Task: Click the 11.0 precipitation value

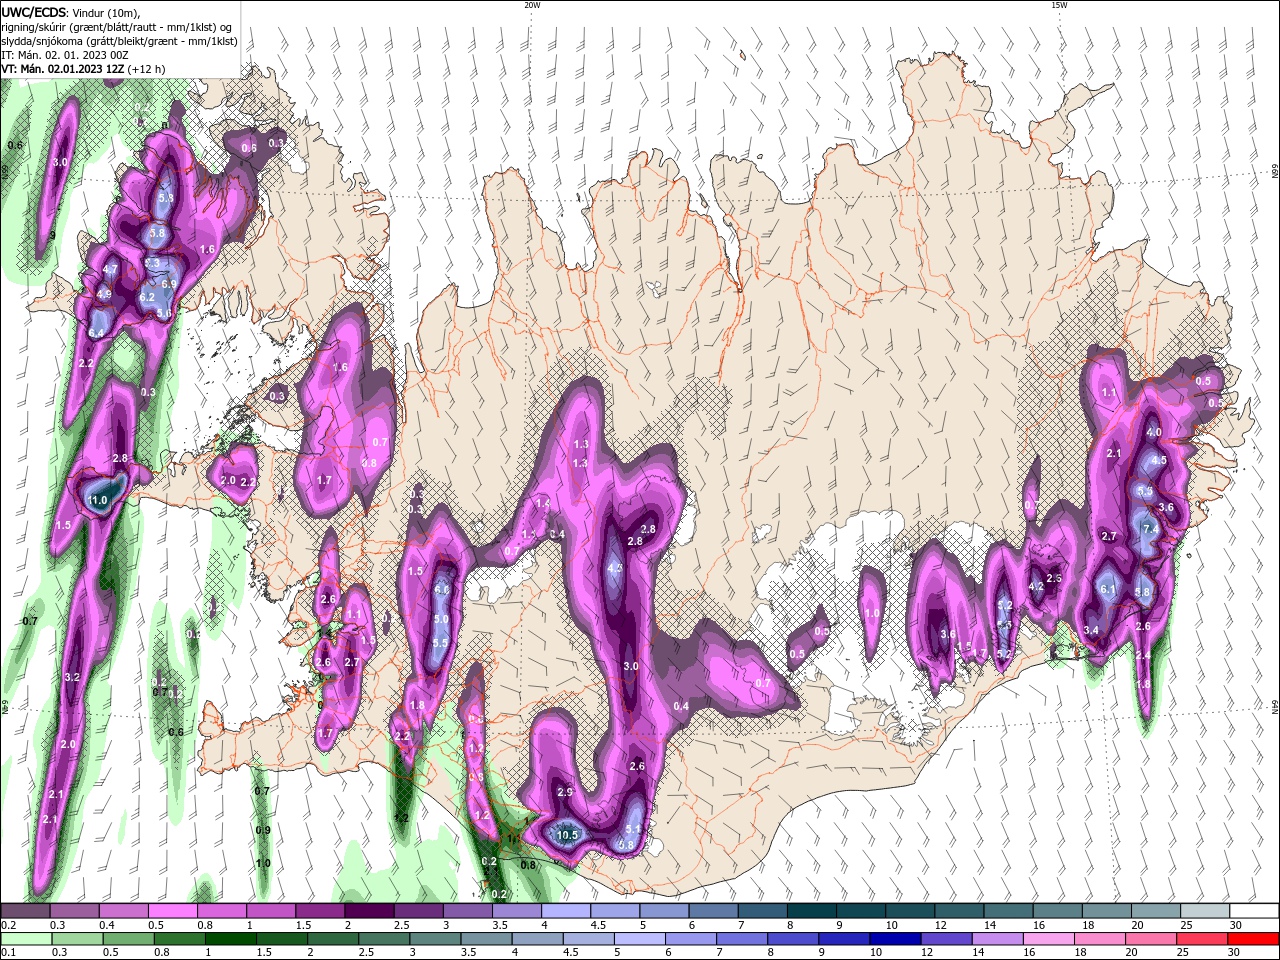Action: (x=98, y=500)
